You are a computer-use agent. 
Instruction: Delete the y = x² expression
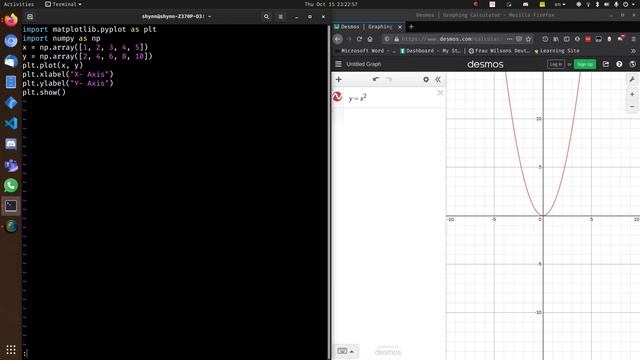click(440, 93)
